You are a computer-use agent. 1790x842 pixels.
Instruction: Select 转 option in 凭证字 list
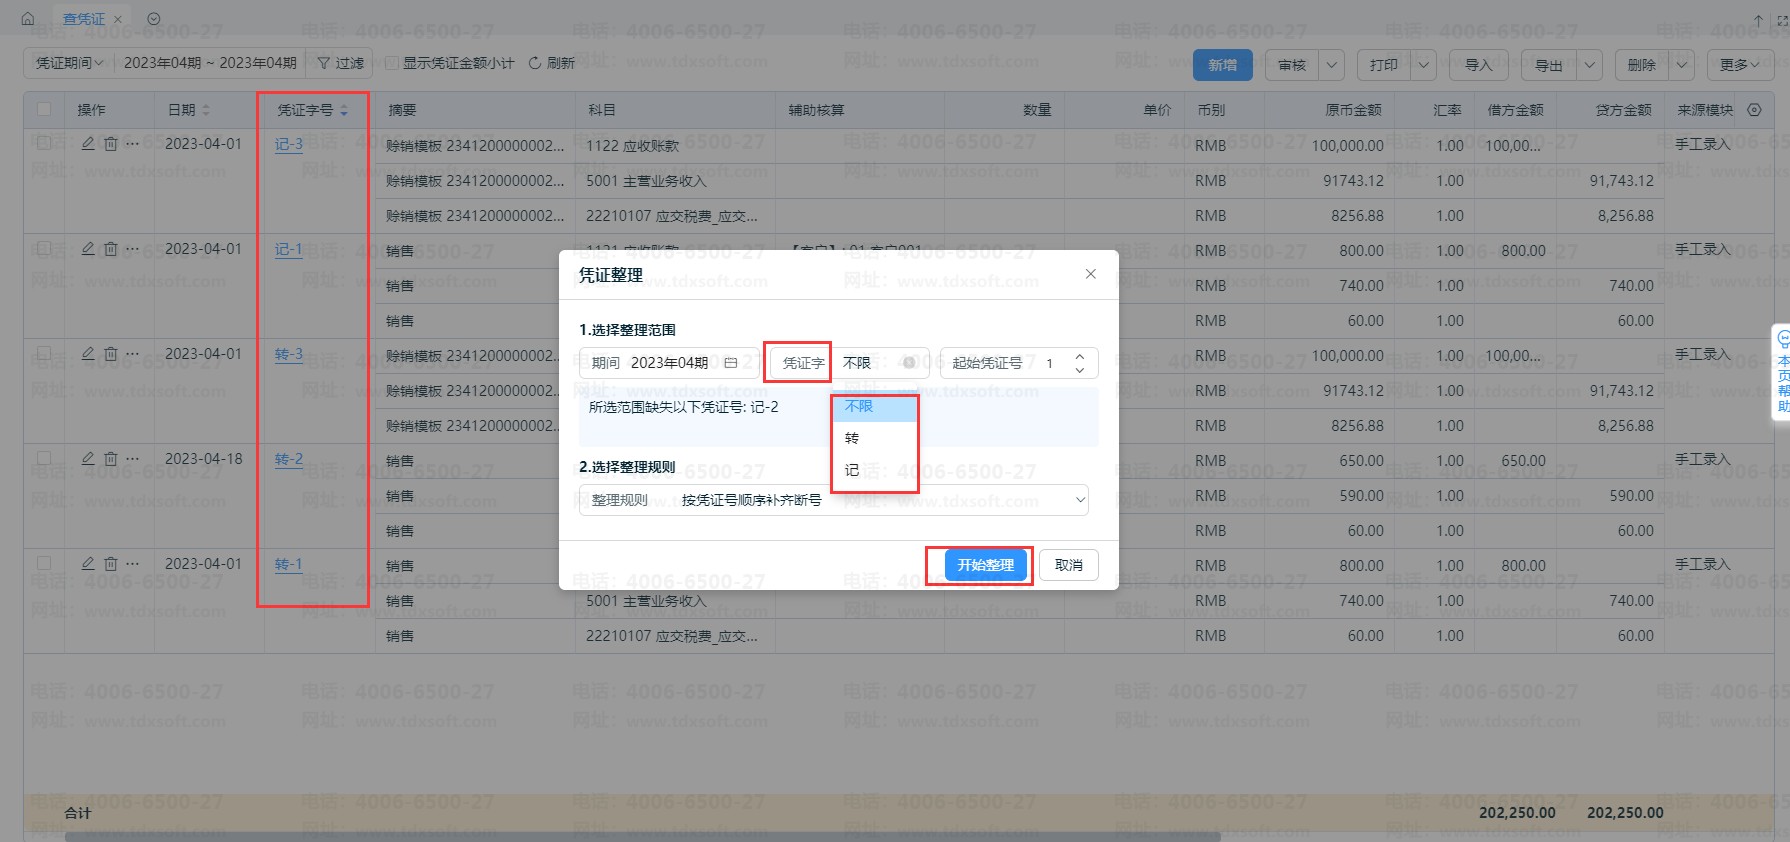click(x=852, y=438)
